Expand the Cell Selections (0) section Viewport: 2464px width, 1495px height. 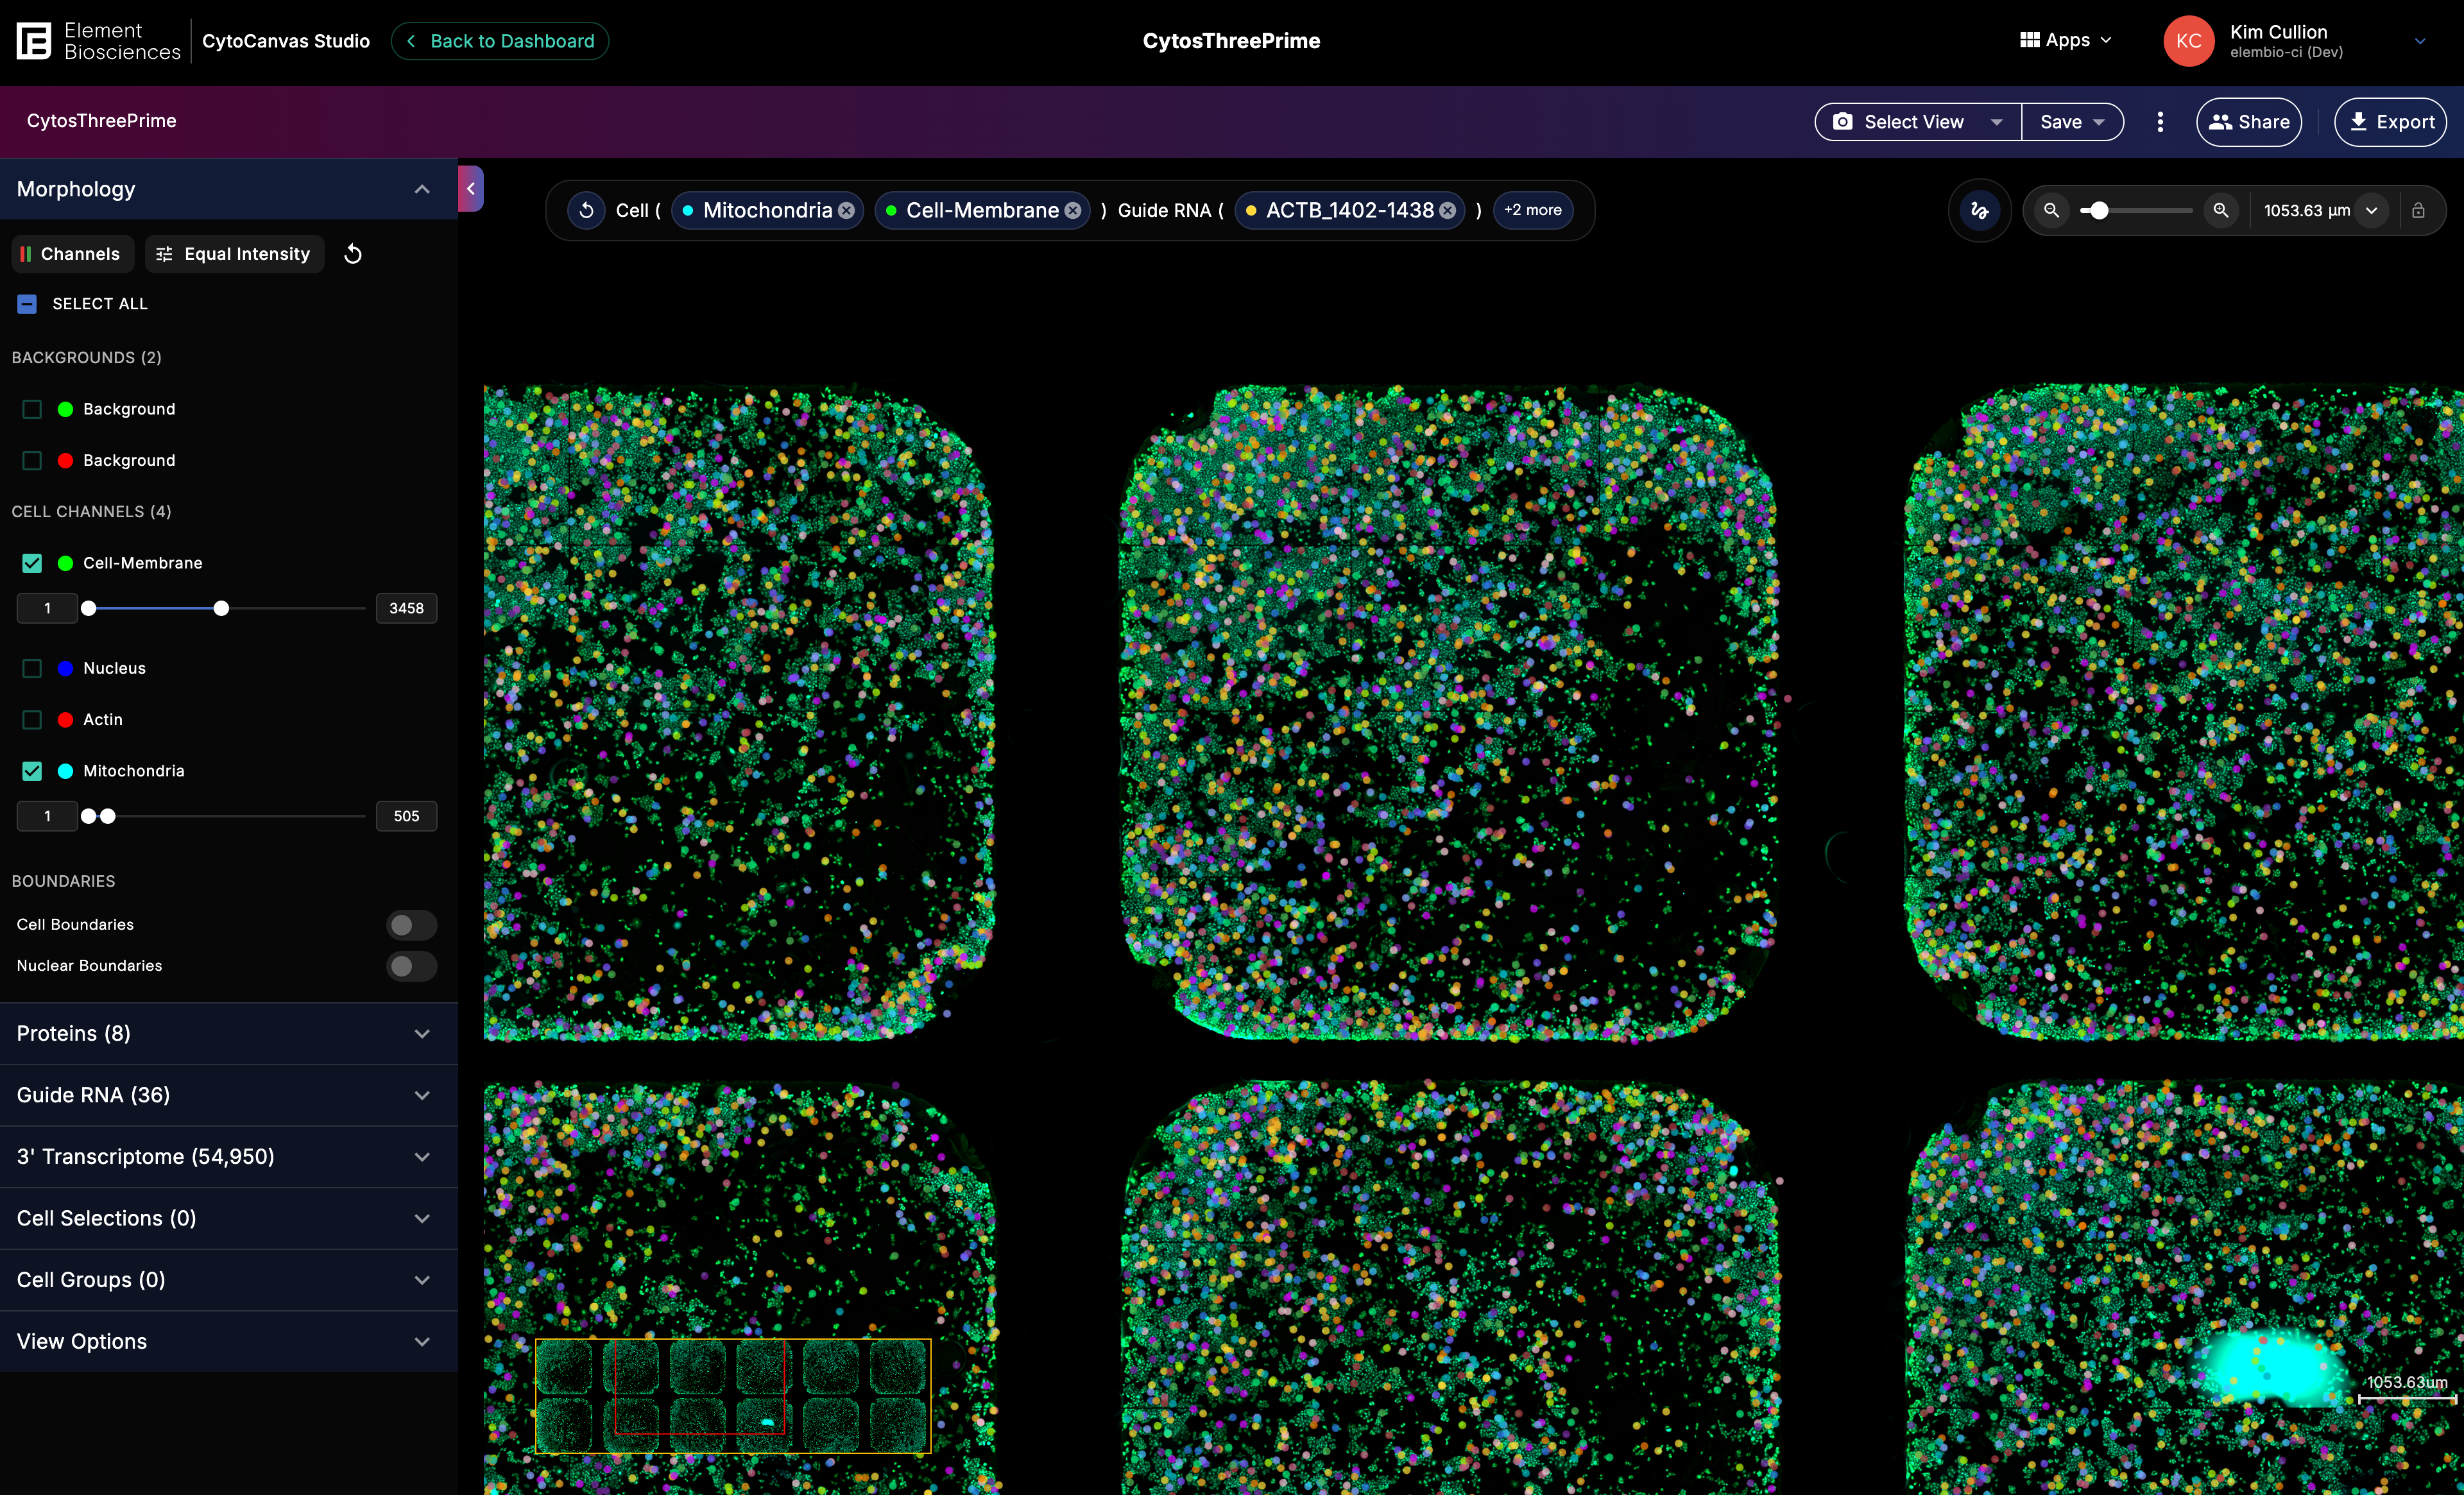click(x=229, y=1218)
